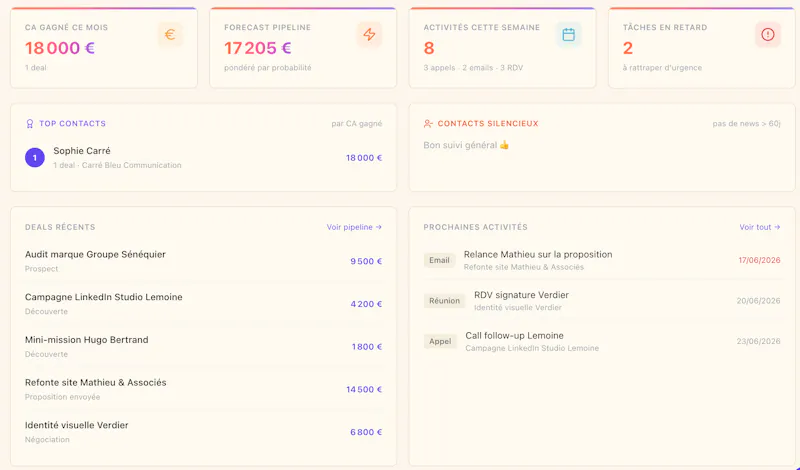Image resolution: width=800 pixels, height=470 pixels.
Task: Click the 4 200 € deal amount
Action: (366, 304)
